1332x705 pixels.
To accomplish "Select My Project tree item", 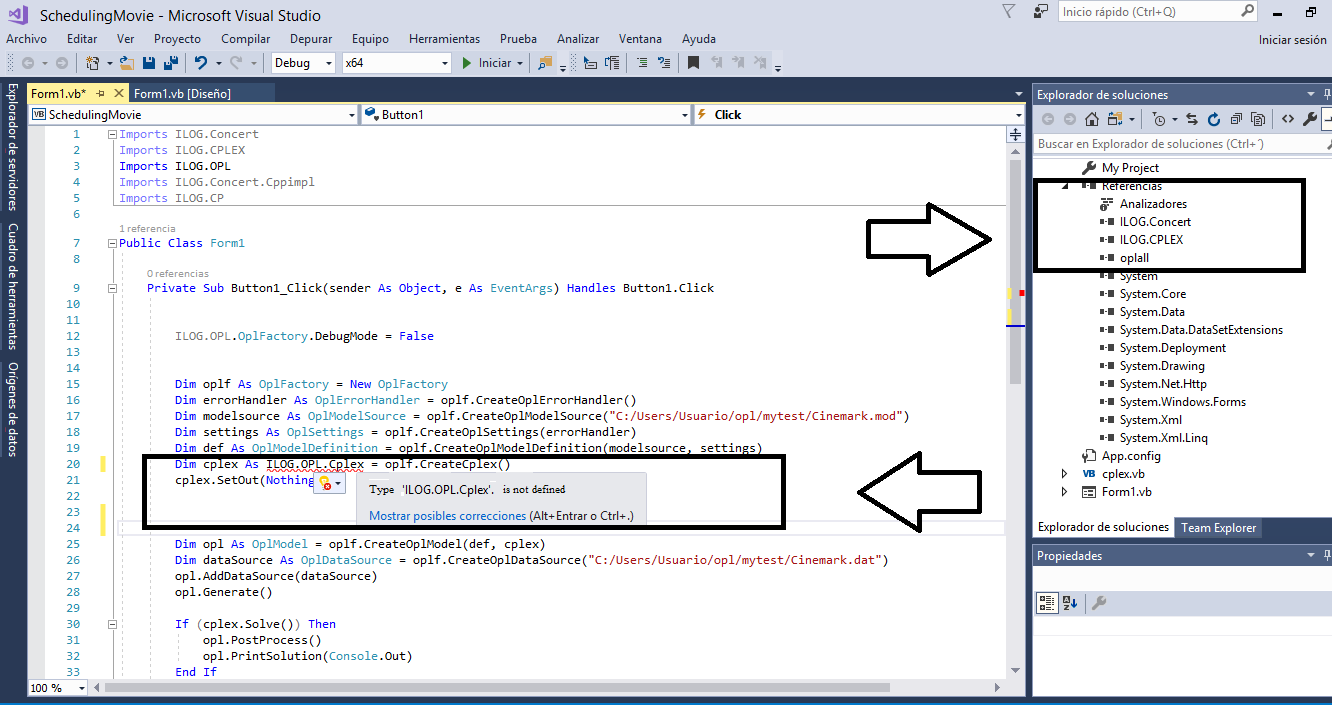I will (1130, 168).
